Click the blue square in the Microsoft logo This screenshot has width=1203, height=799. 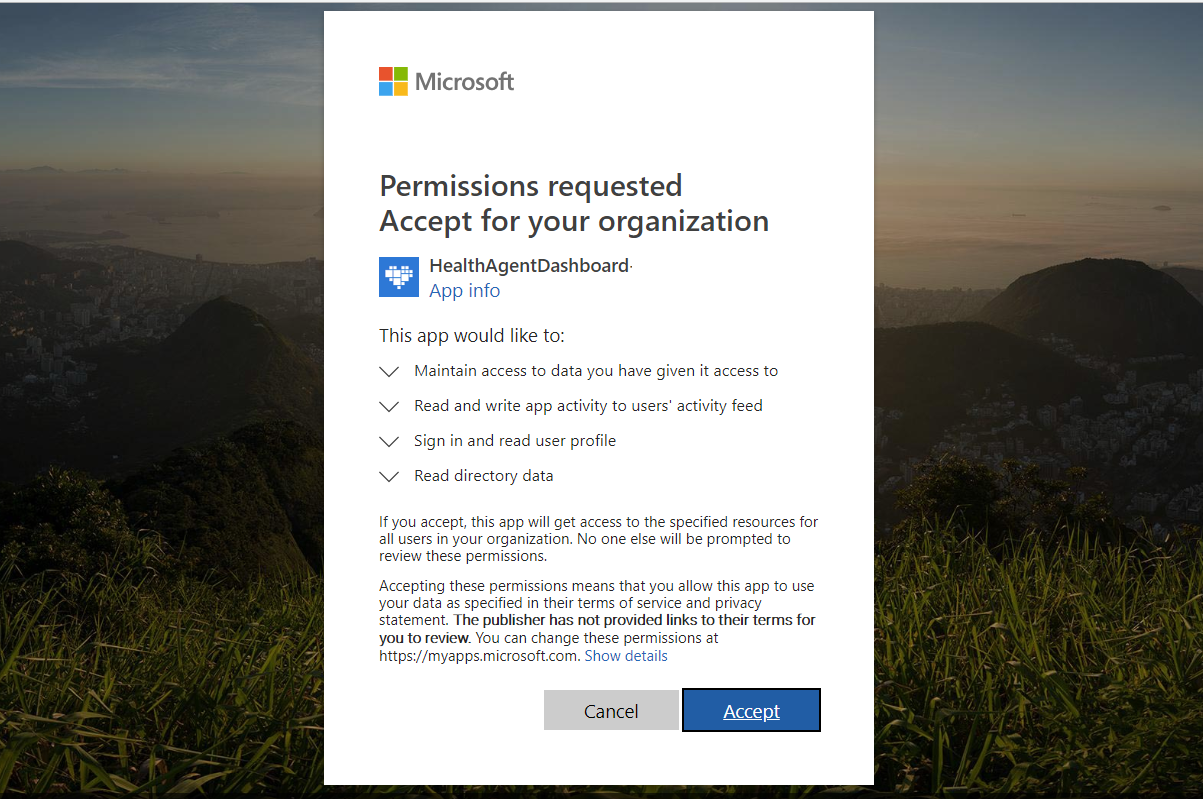coord(384,87)
